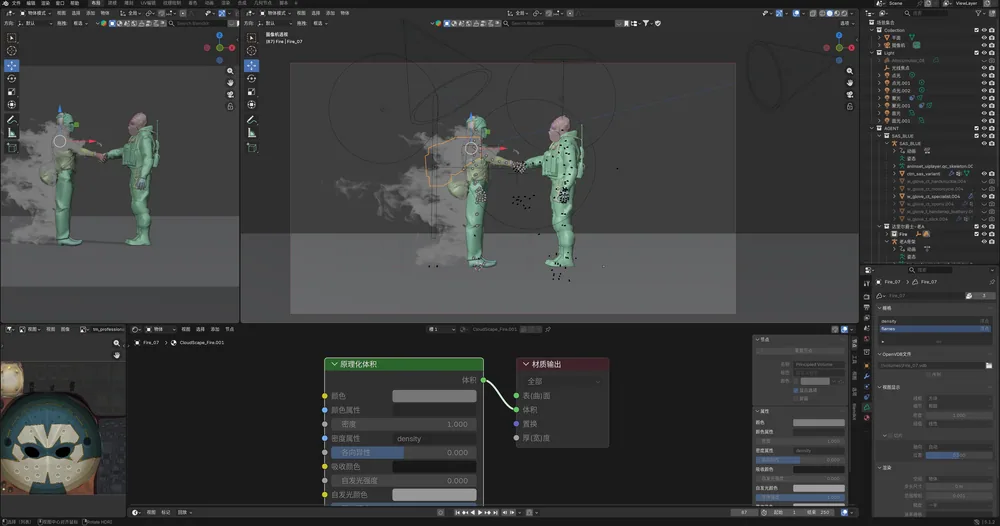Select the Measure tool in left viewport

(x=11, y=133)
